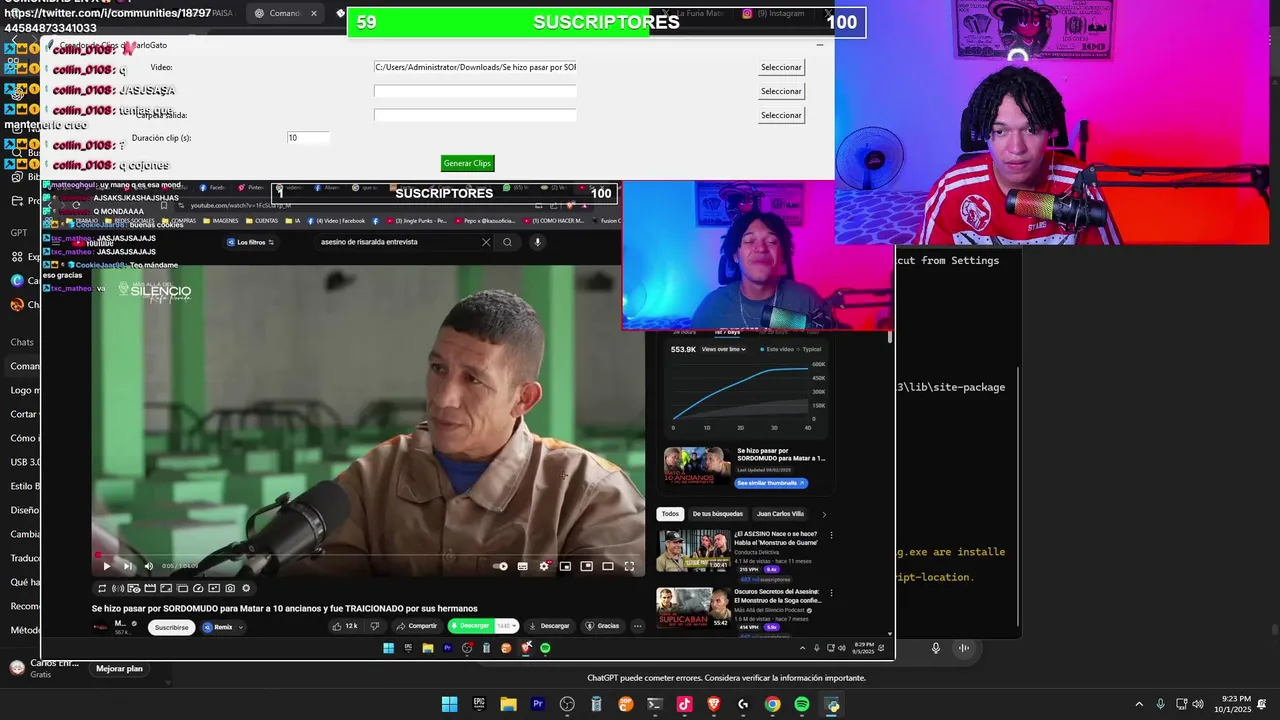Edit the Duración clip value field
This screenshot has width=1280, height=720.
click(x=308, y=138)
